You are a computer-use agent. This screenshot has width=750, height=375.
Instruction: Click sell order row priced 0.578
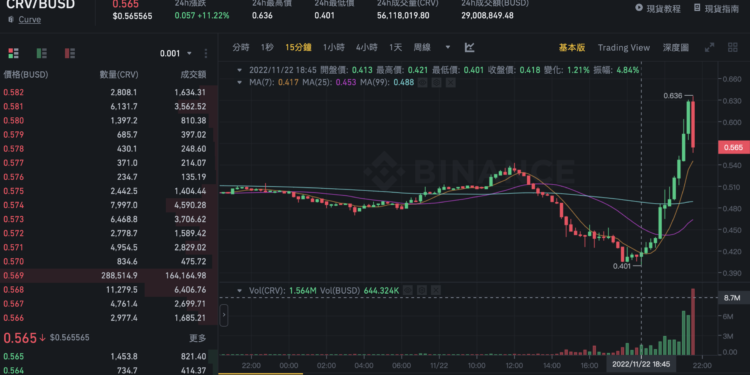(109, 149)
